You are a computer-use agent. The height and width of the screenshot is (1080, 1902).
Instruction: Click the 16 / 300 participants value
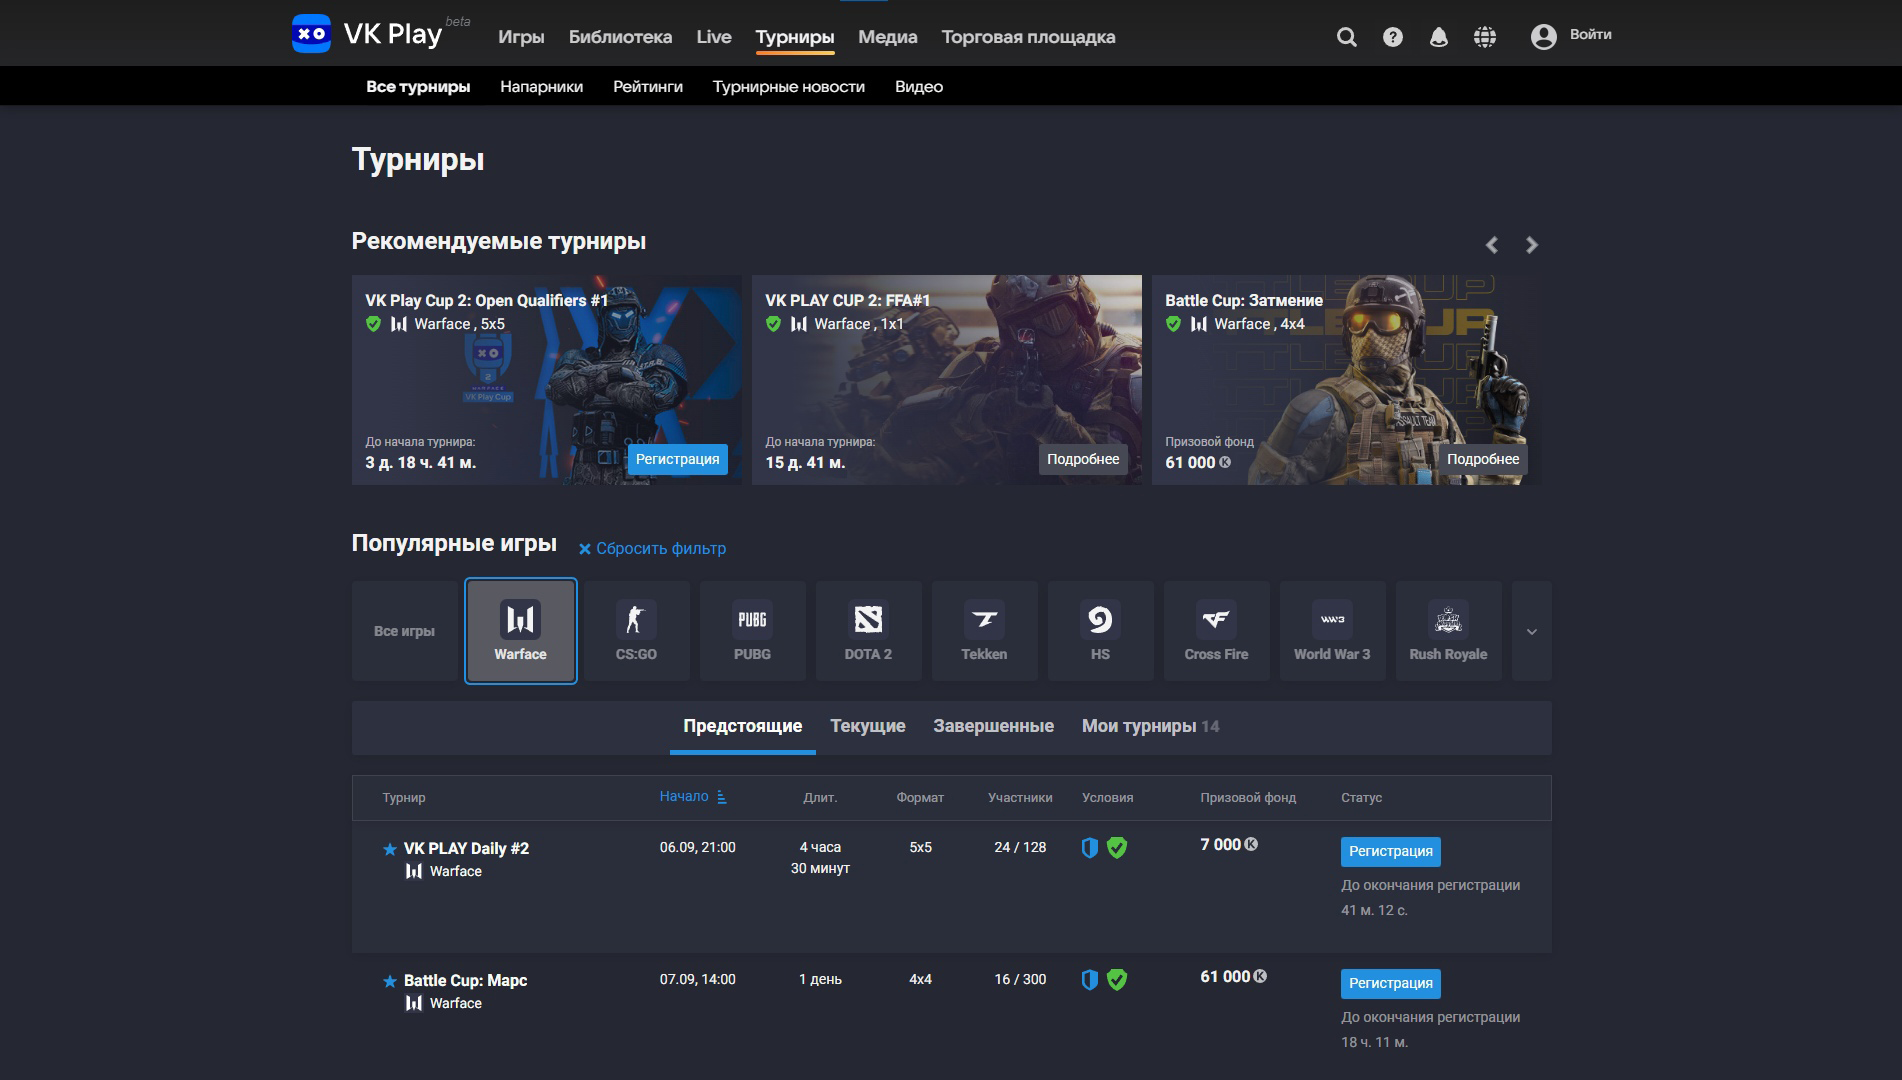click(1020, 979)
